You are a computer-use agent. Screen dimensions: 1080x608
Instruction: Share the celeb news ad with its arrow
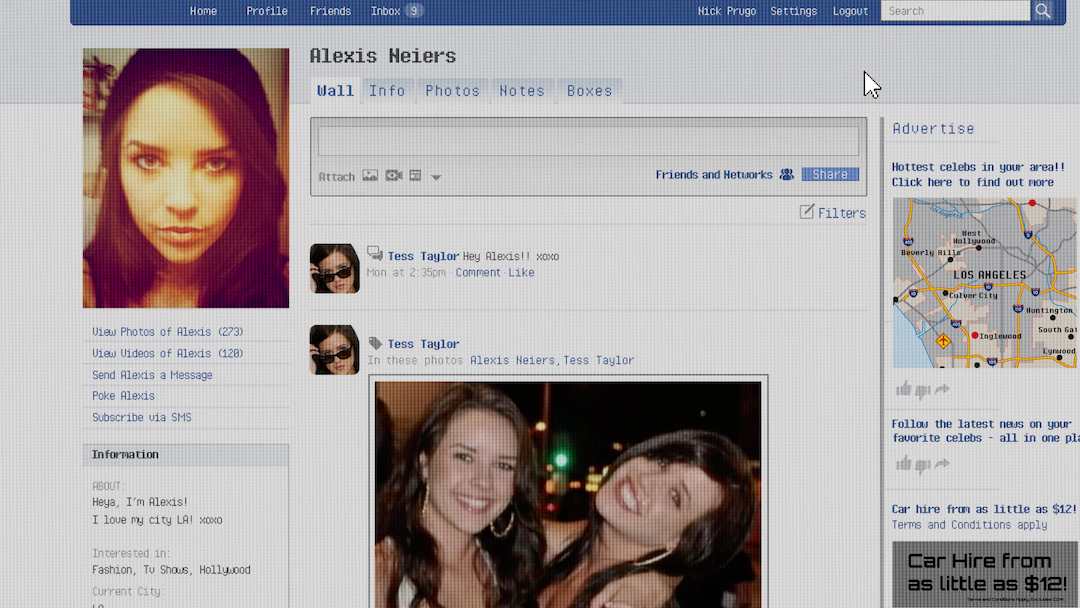[942, 463]
